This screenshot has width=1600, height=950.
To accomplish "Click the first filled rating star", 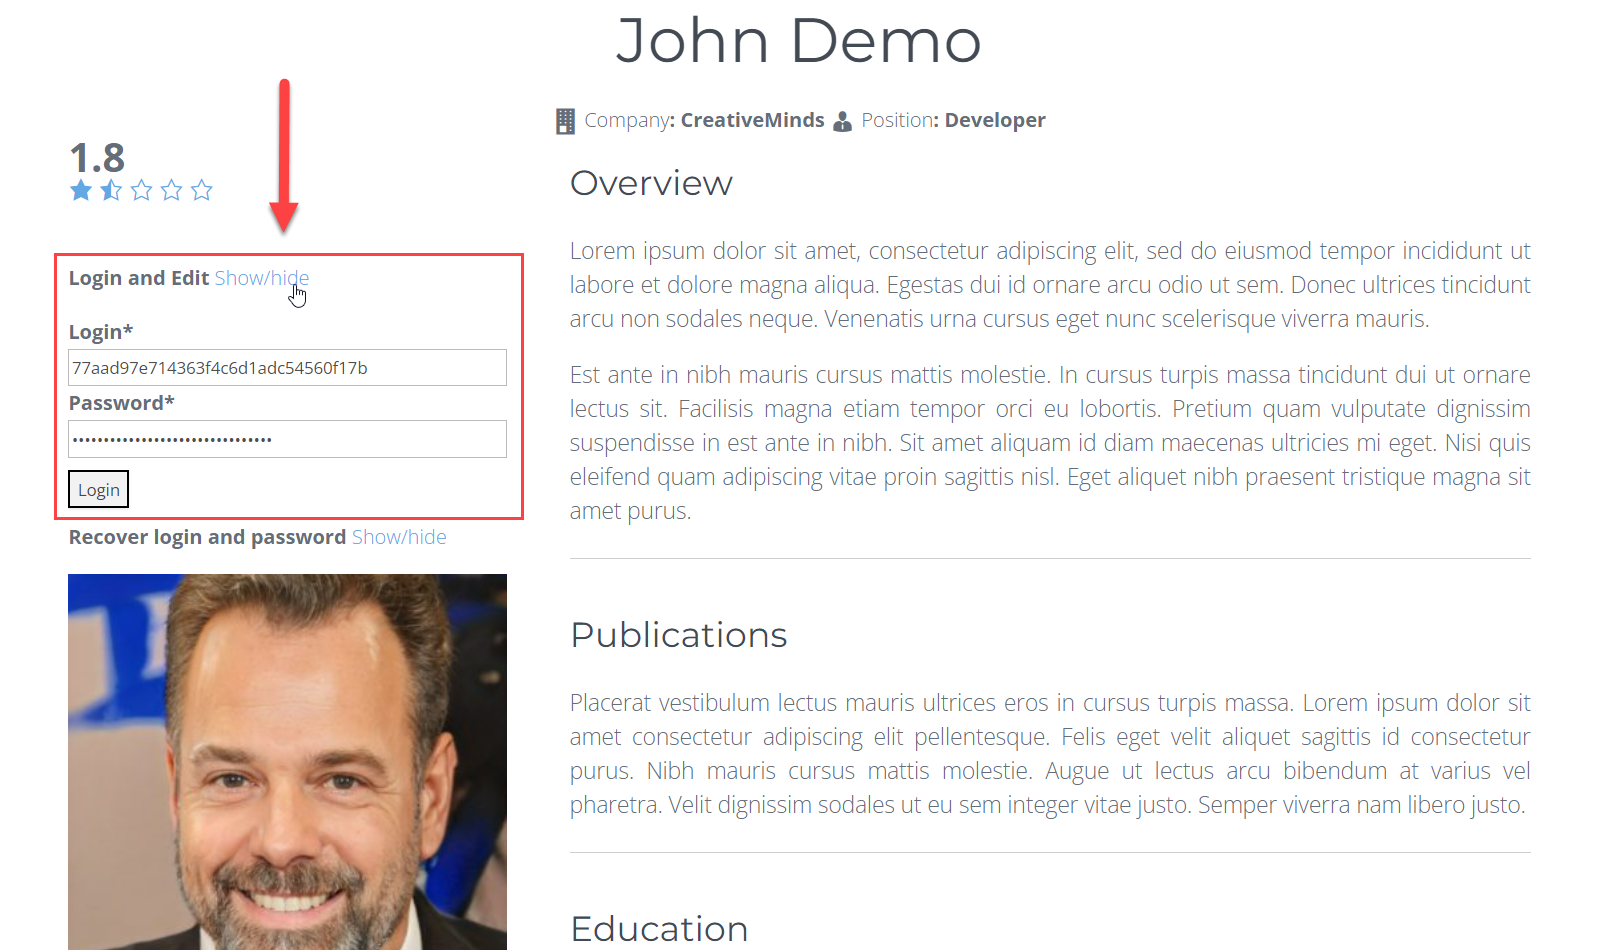I will coord(81,190).
